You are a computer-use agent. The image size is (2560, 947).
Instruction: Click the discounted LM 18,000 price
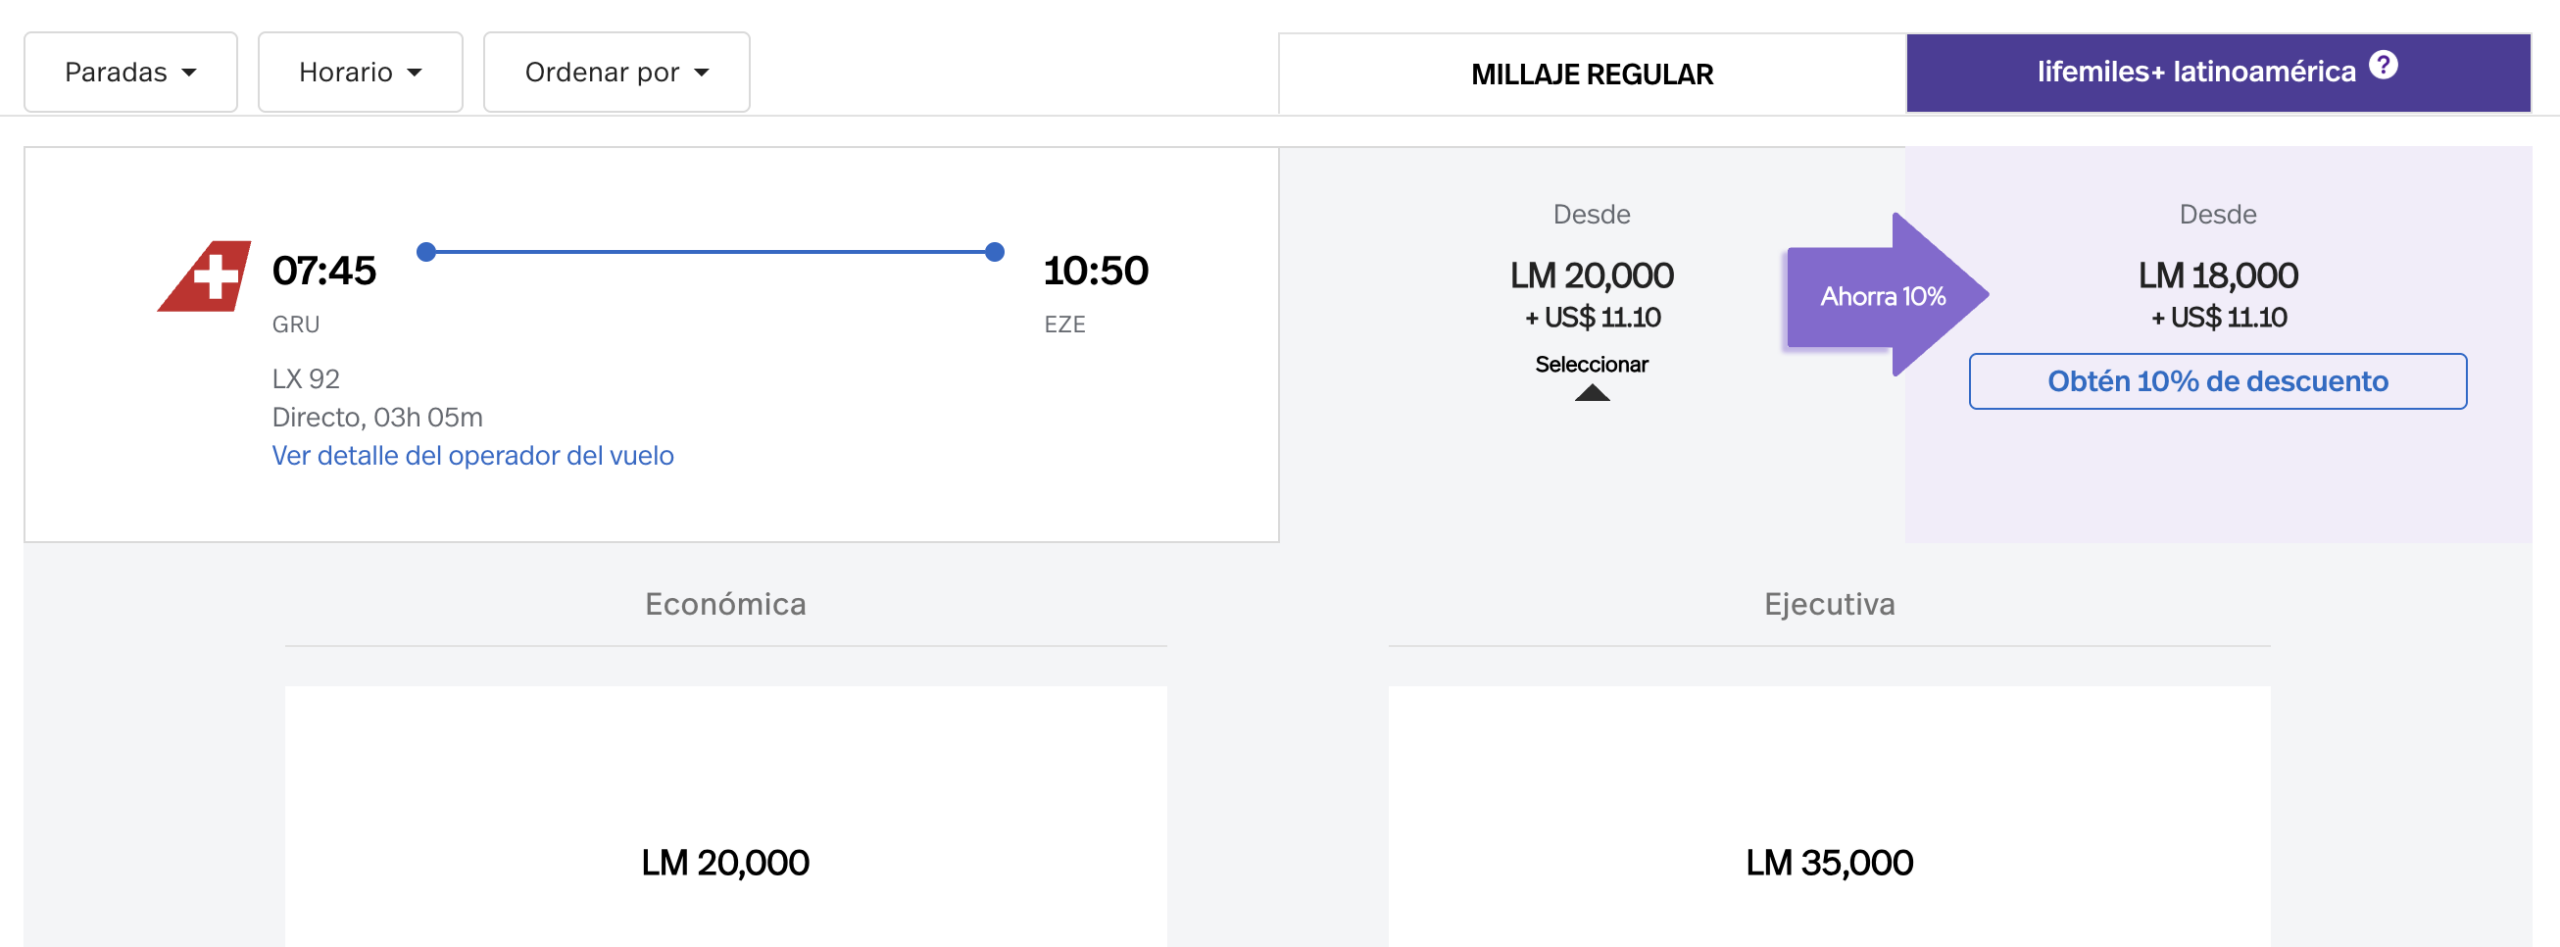click(x=2217, y=275)
